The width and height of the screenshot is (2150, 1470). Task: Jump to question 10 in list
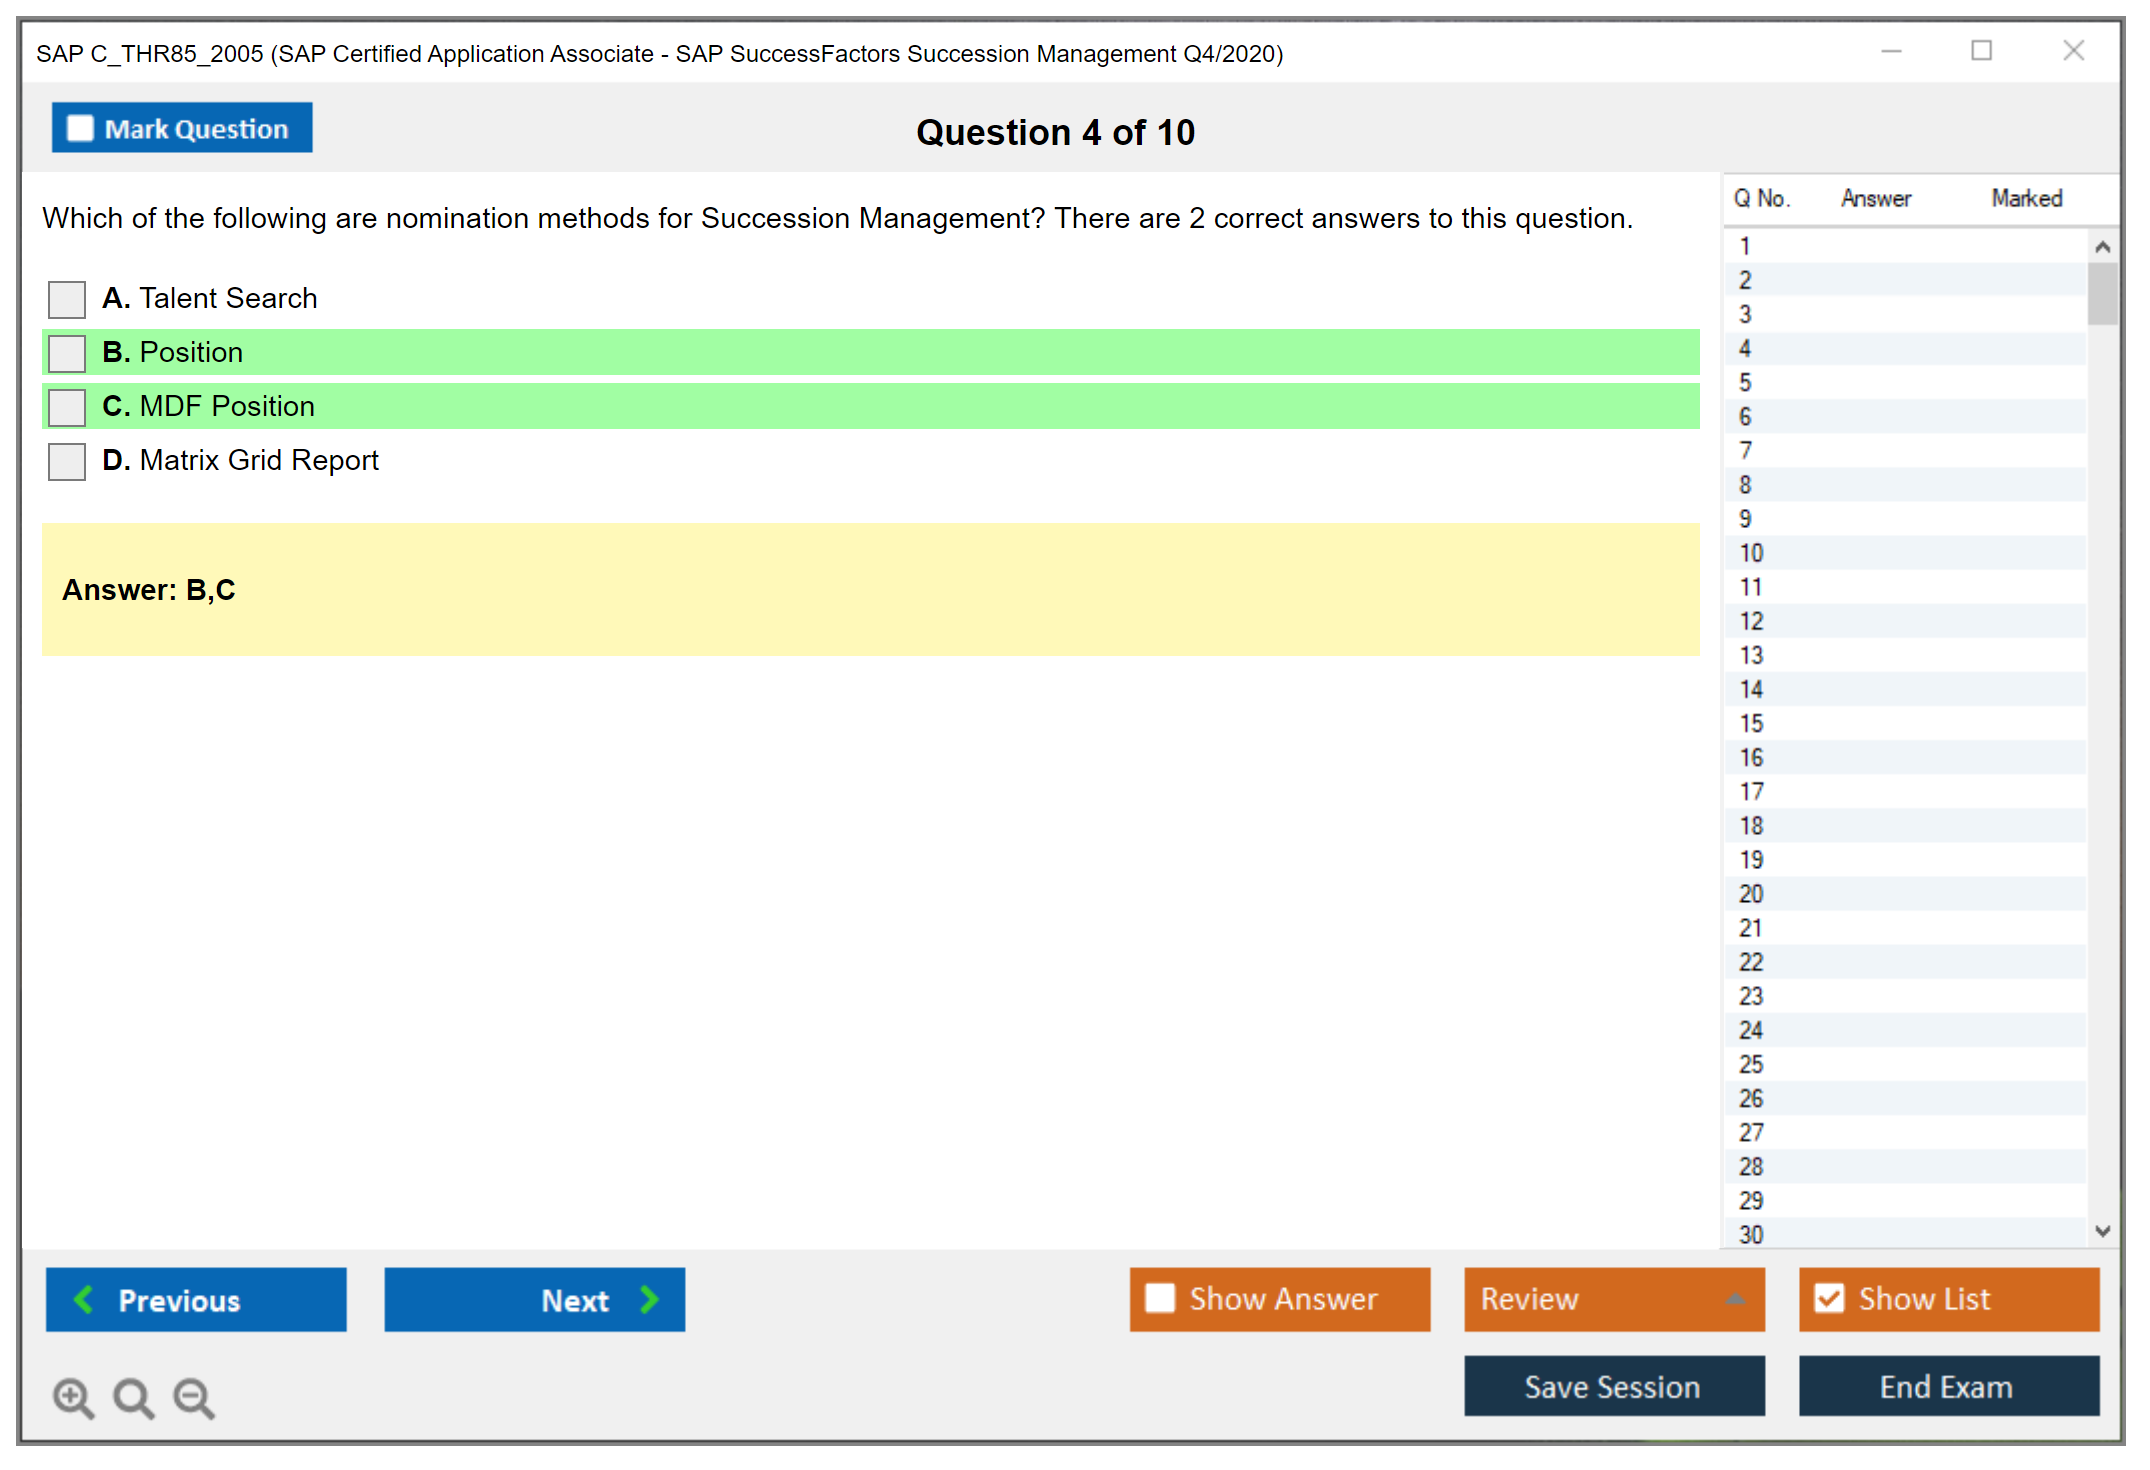tap(1751, 553)
